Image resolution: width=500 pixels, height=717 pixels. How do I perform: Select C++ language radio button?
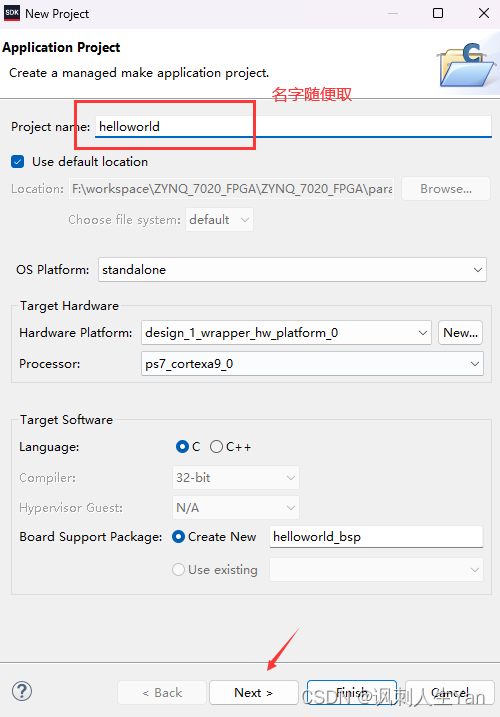pos(216,446)
